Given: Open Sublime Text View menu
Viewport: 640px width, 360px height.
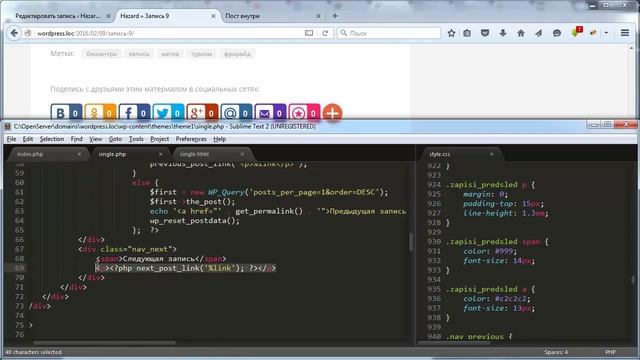Looking at the screenshot, I should click(x=96, y=139).
